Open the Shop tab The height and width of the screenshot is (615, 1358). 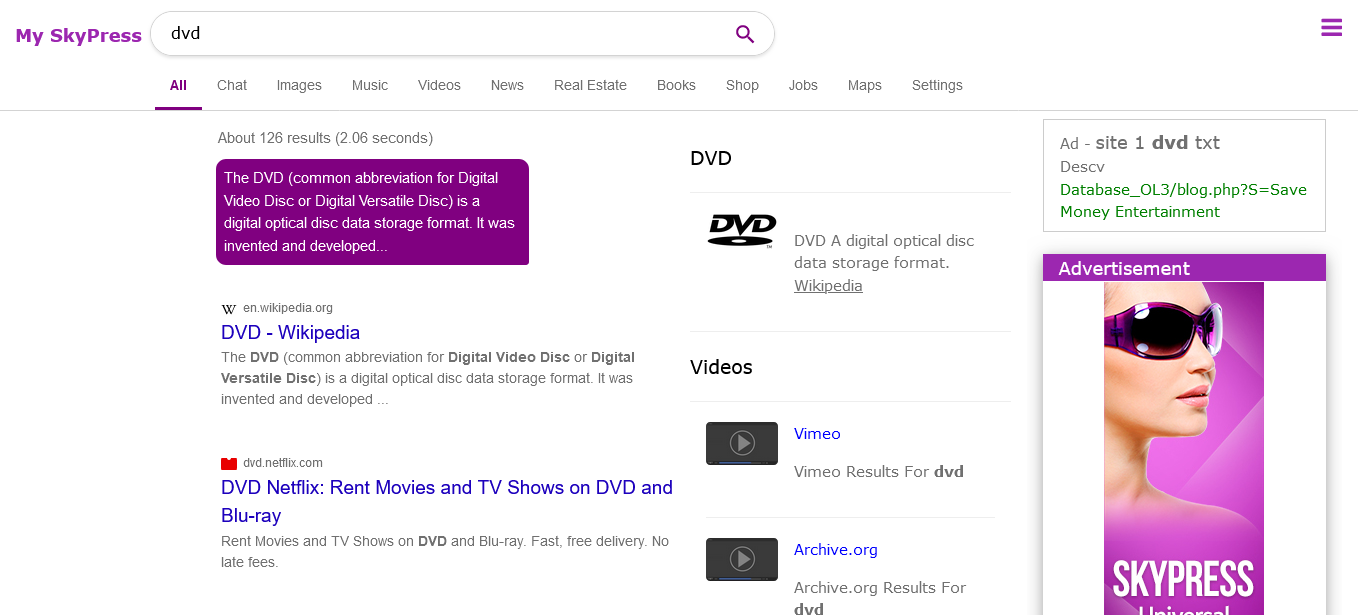742,85
